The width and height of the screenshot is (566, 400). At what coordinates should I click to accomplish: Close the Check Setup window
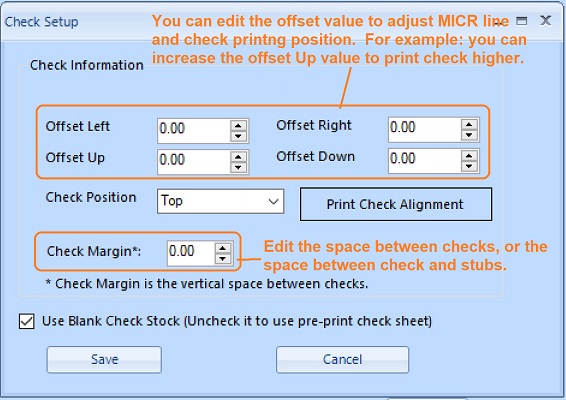(545, 21)
